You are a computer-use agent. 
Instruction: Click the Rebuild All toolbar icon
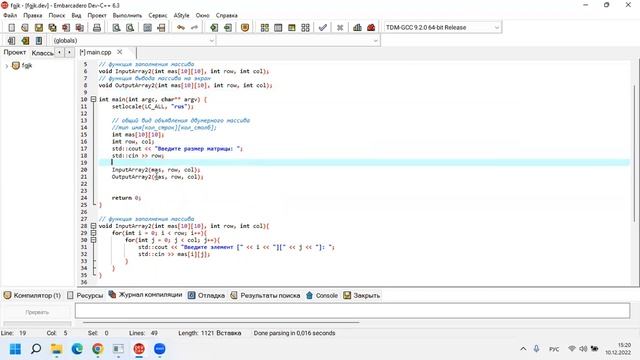click(x=305, y=27)
